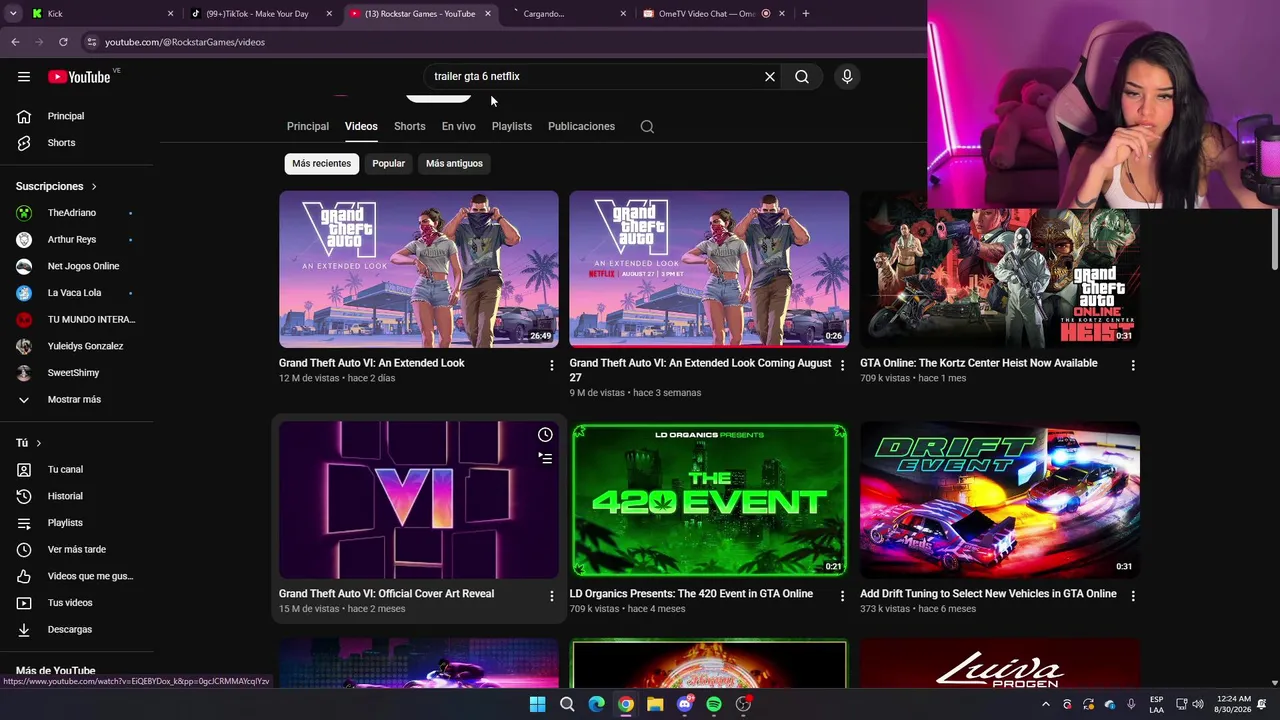Expand subscriptions with Mostrar más
Image resolution: width=1280 pixels, height=720 pixels.
pyautogui.click(x=76, y=399)
